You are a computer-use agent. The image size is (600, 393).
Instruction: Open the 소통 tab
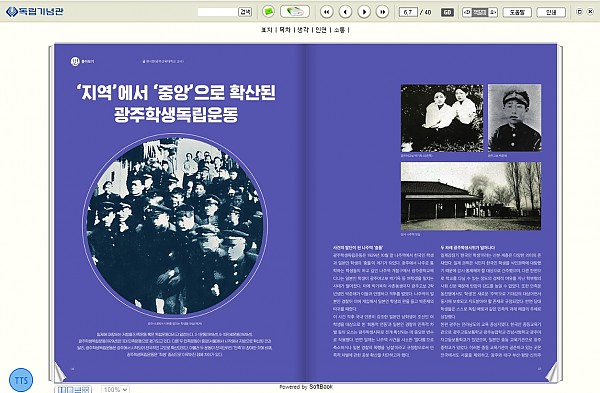pos(339,29)
